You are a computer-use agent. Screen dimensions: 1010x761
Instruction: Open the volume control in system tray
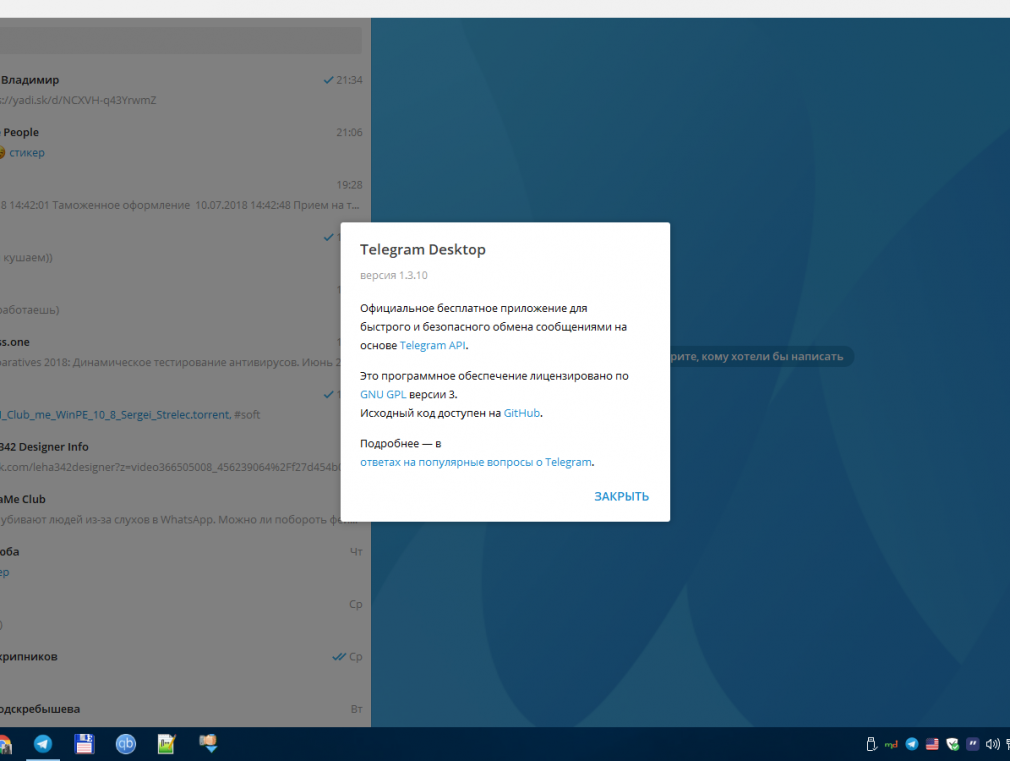tap(993, 744)
